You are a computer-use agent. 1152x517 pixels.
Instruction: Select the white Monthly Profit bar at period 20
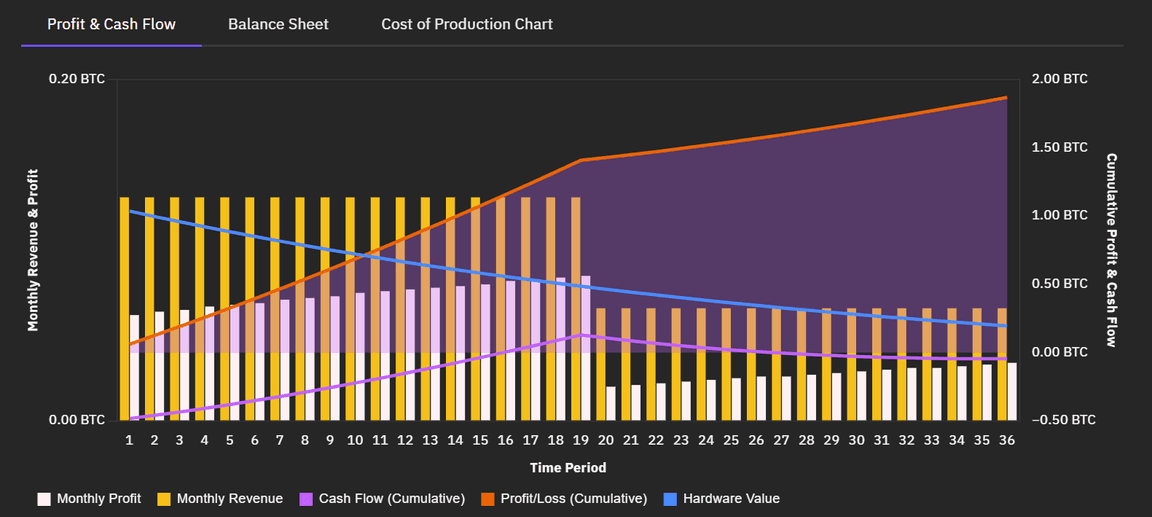pos(611,402)
